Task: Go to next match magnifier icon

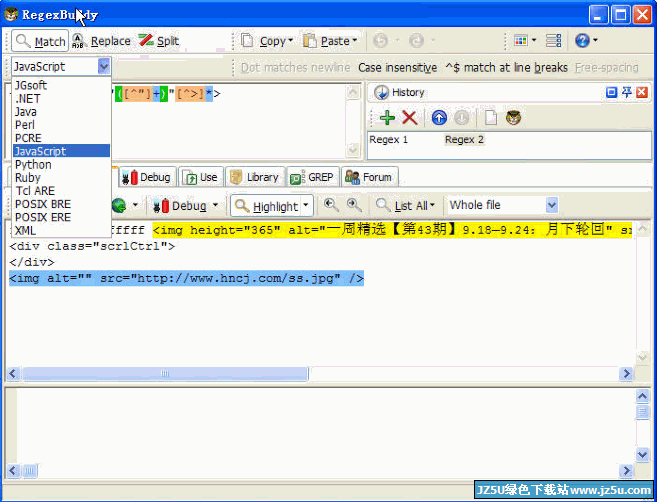Action: click(354, 205)
